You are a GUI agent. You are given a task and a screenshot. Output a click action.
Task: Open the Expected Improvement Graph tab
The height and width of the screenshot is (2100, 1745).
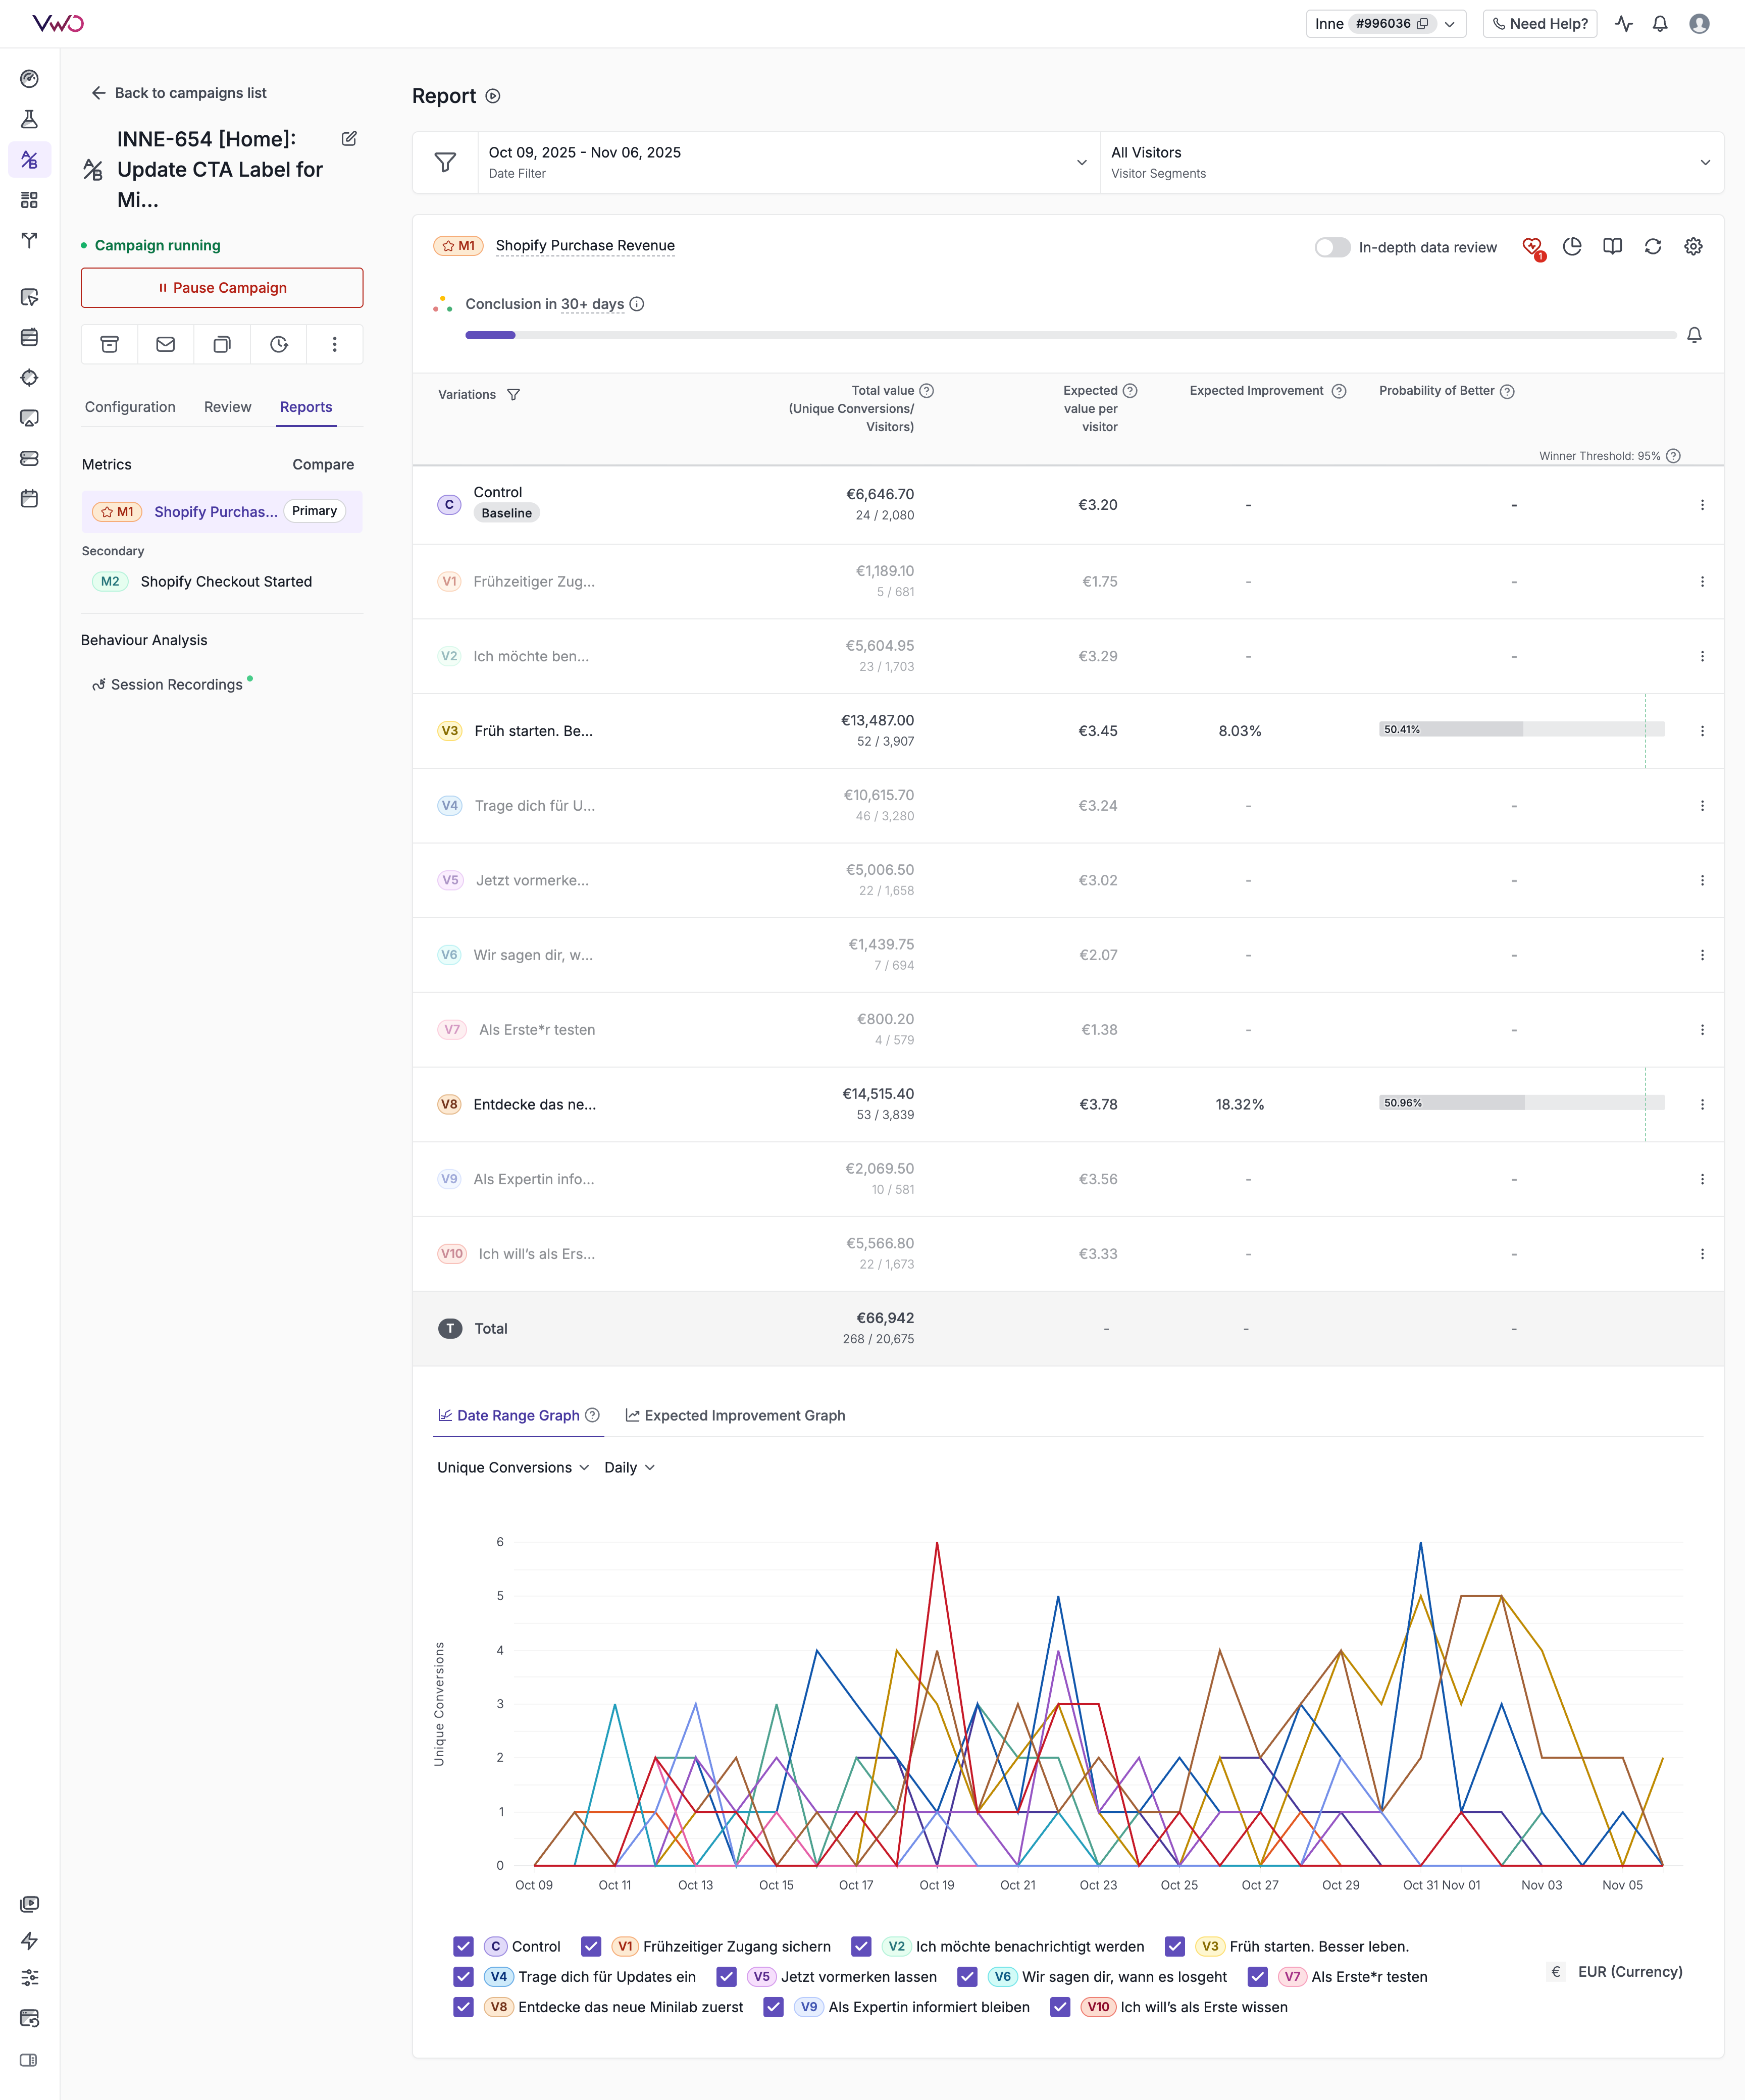(x=735, y=1415)
